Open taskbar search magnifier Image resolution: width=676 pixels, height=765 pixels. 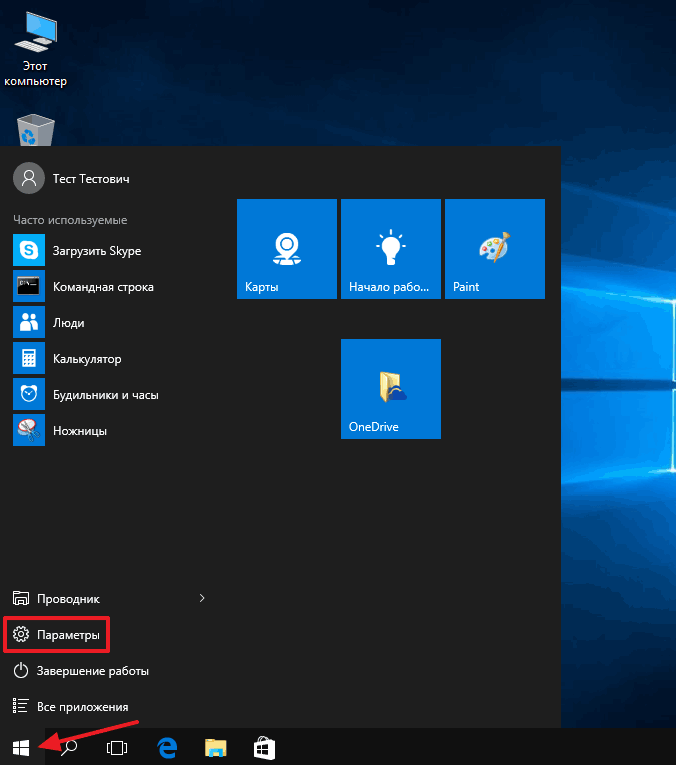click(x=69, y=747)
